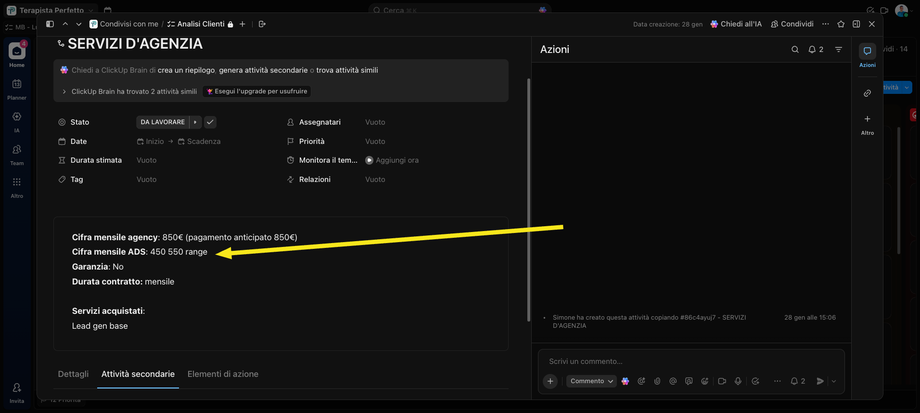Assign someone in Assegnatari field
Screen dimensions: 920x413
pos(376,122)
